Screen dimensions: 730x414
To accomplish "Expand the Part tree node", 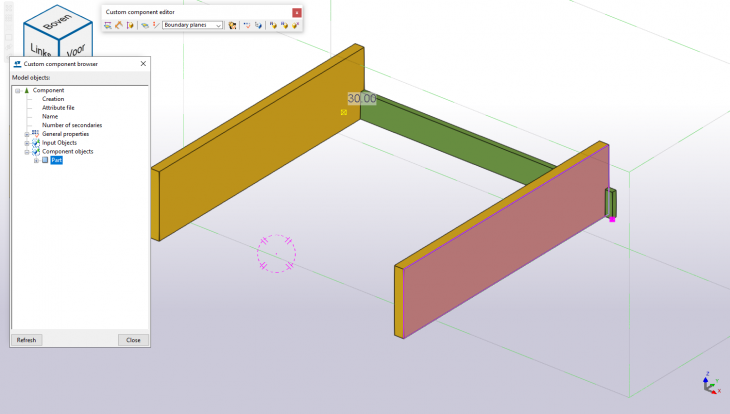I will [36, 161].
